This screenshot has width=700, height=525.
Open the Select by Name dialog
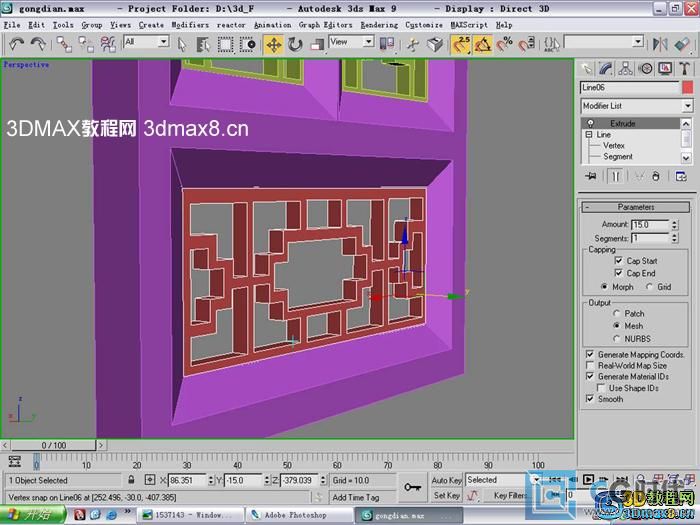tap(203, 44)
